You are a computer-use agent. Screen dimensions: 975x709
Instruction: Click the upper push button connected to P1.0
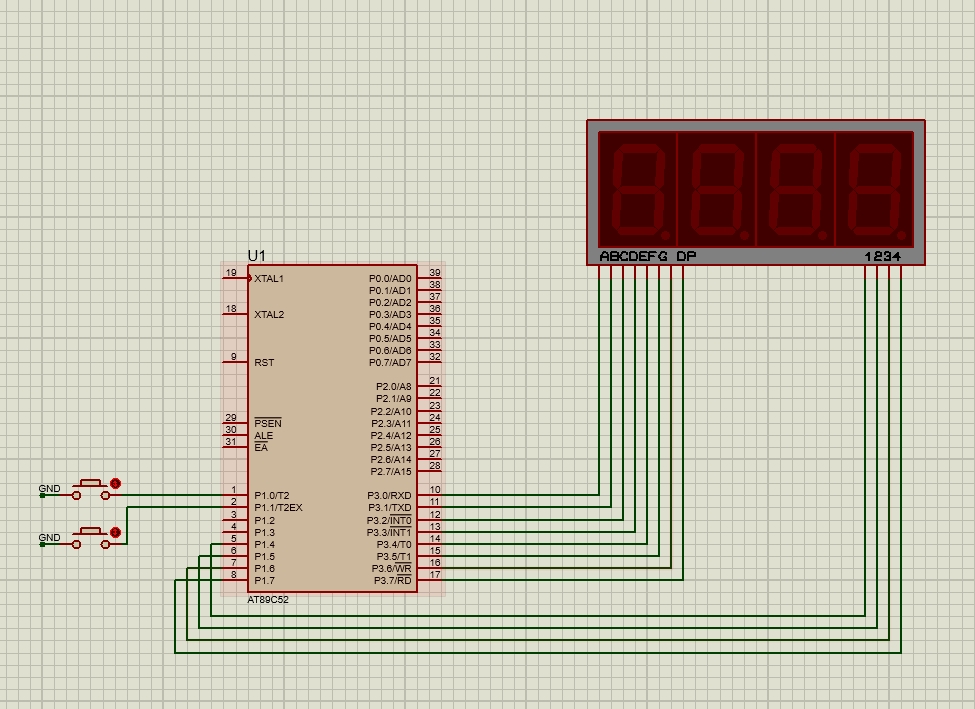tap(91, 489)
